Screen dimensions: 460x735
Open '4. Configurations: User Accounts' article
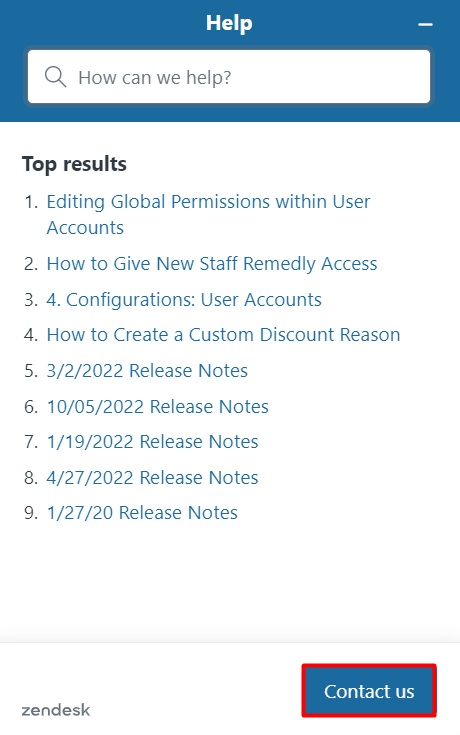point(184,300)
